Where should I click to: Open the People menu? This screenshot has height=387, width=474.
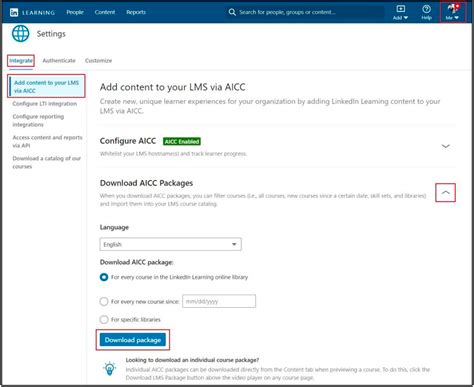click(75, 12)
